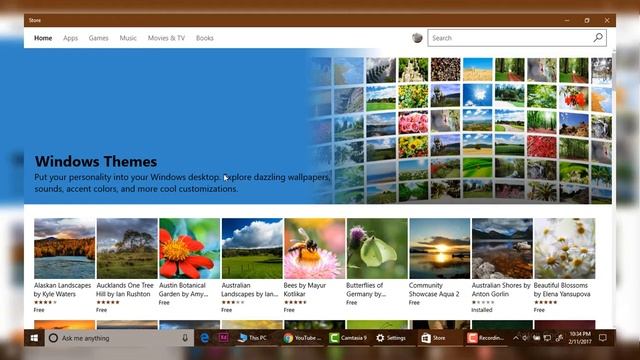
Task: Open Bees by Mayur Kotlikar thumbnail
Action: click(x=315, y=249)
